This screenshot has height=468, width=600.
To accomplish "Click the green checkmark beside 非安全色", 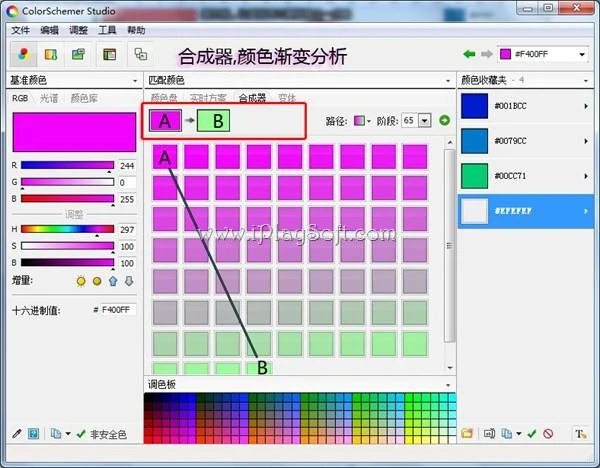I will 81,434.
